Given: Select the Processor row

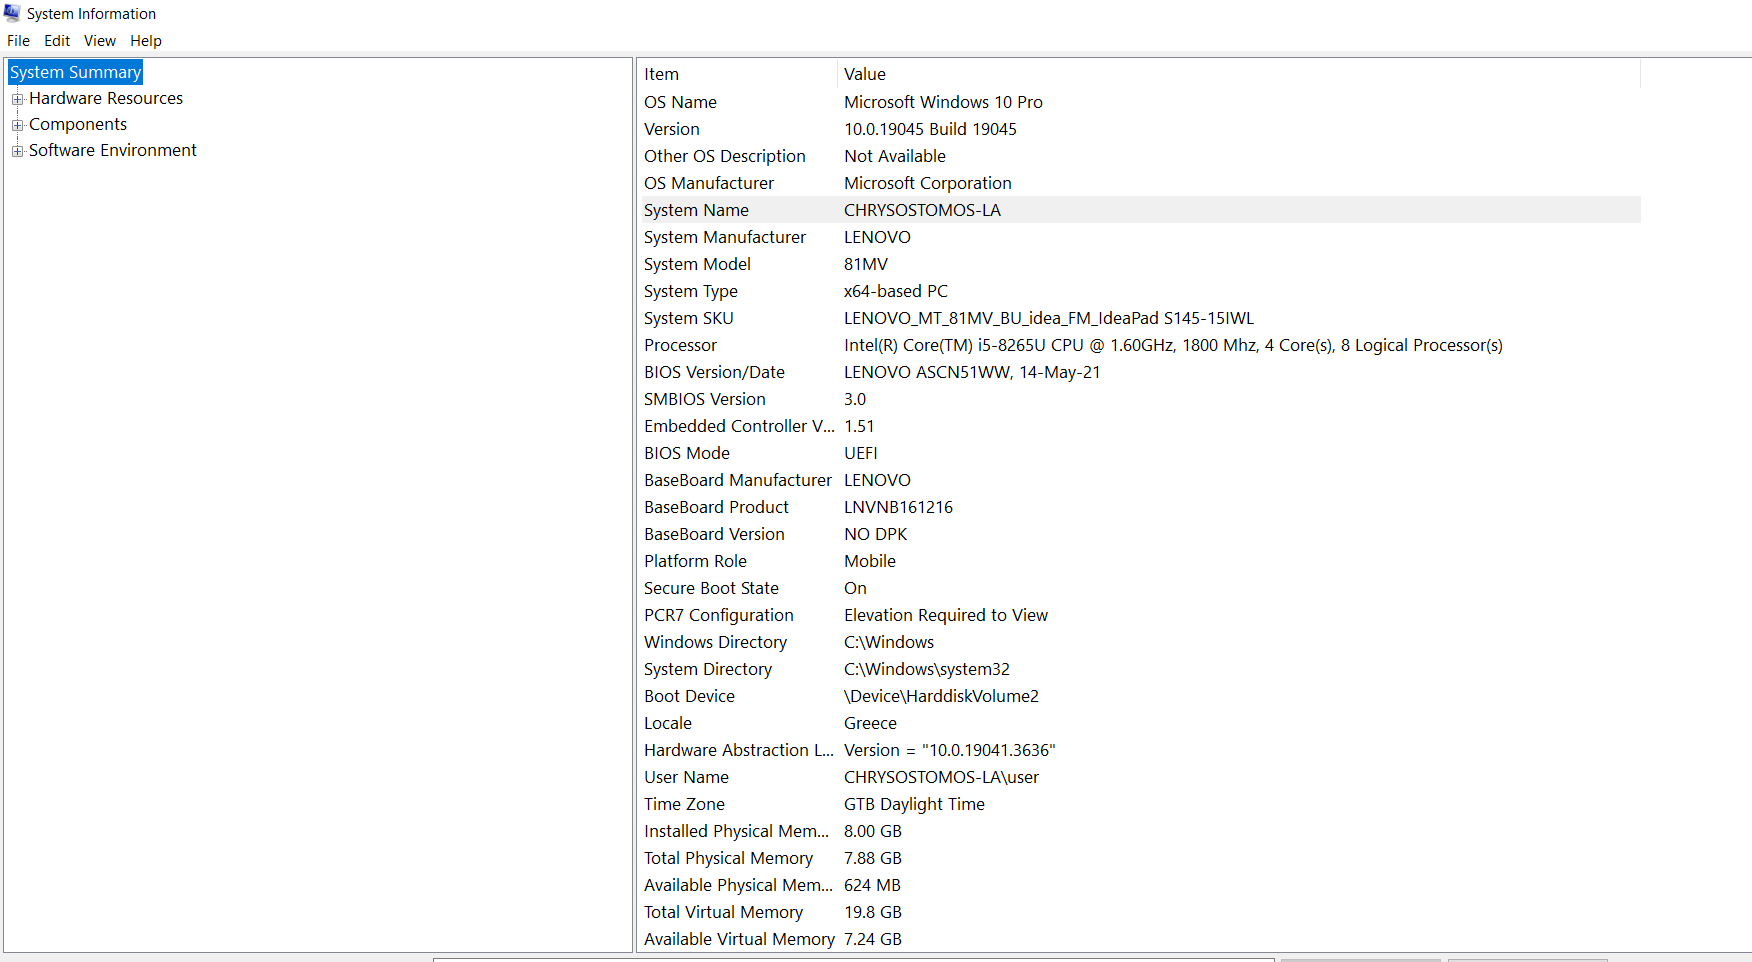Looking at the screenshot, I should point(1139,345).
